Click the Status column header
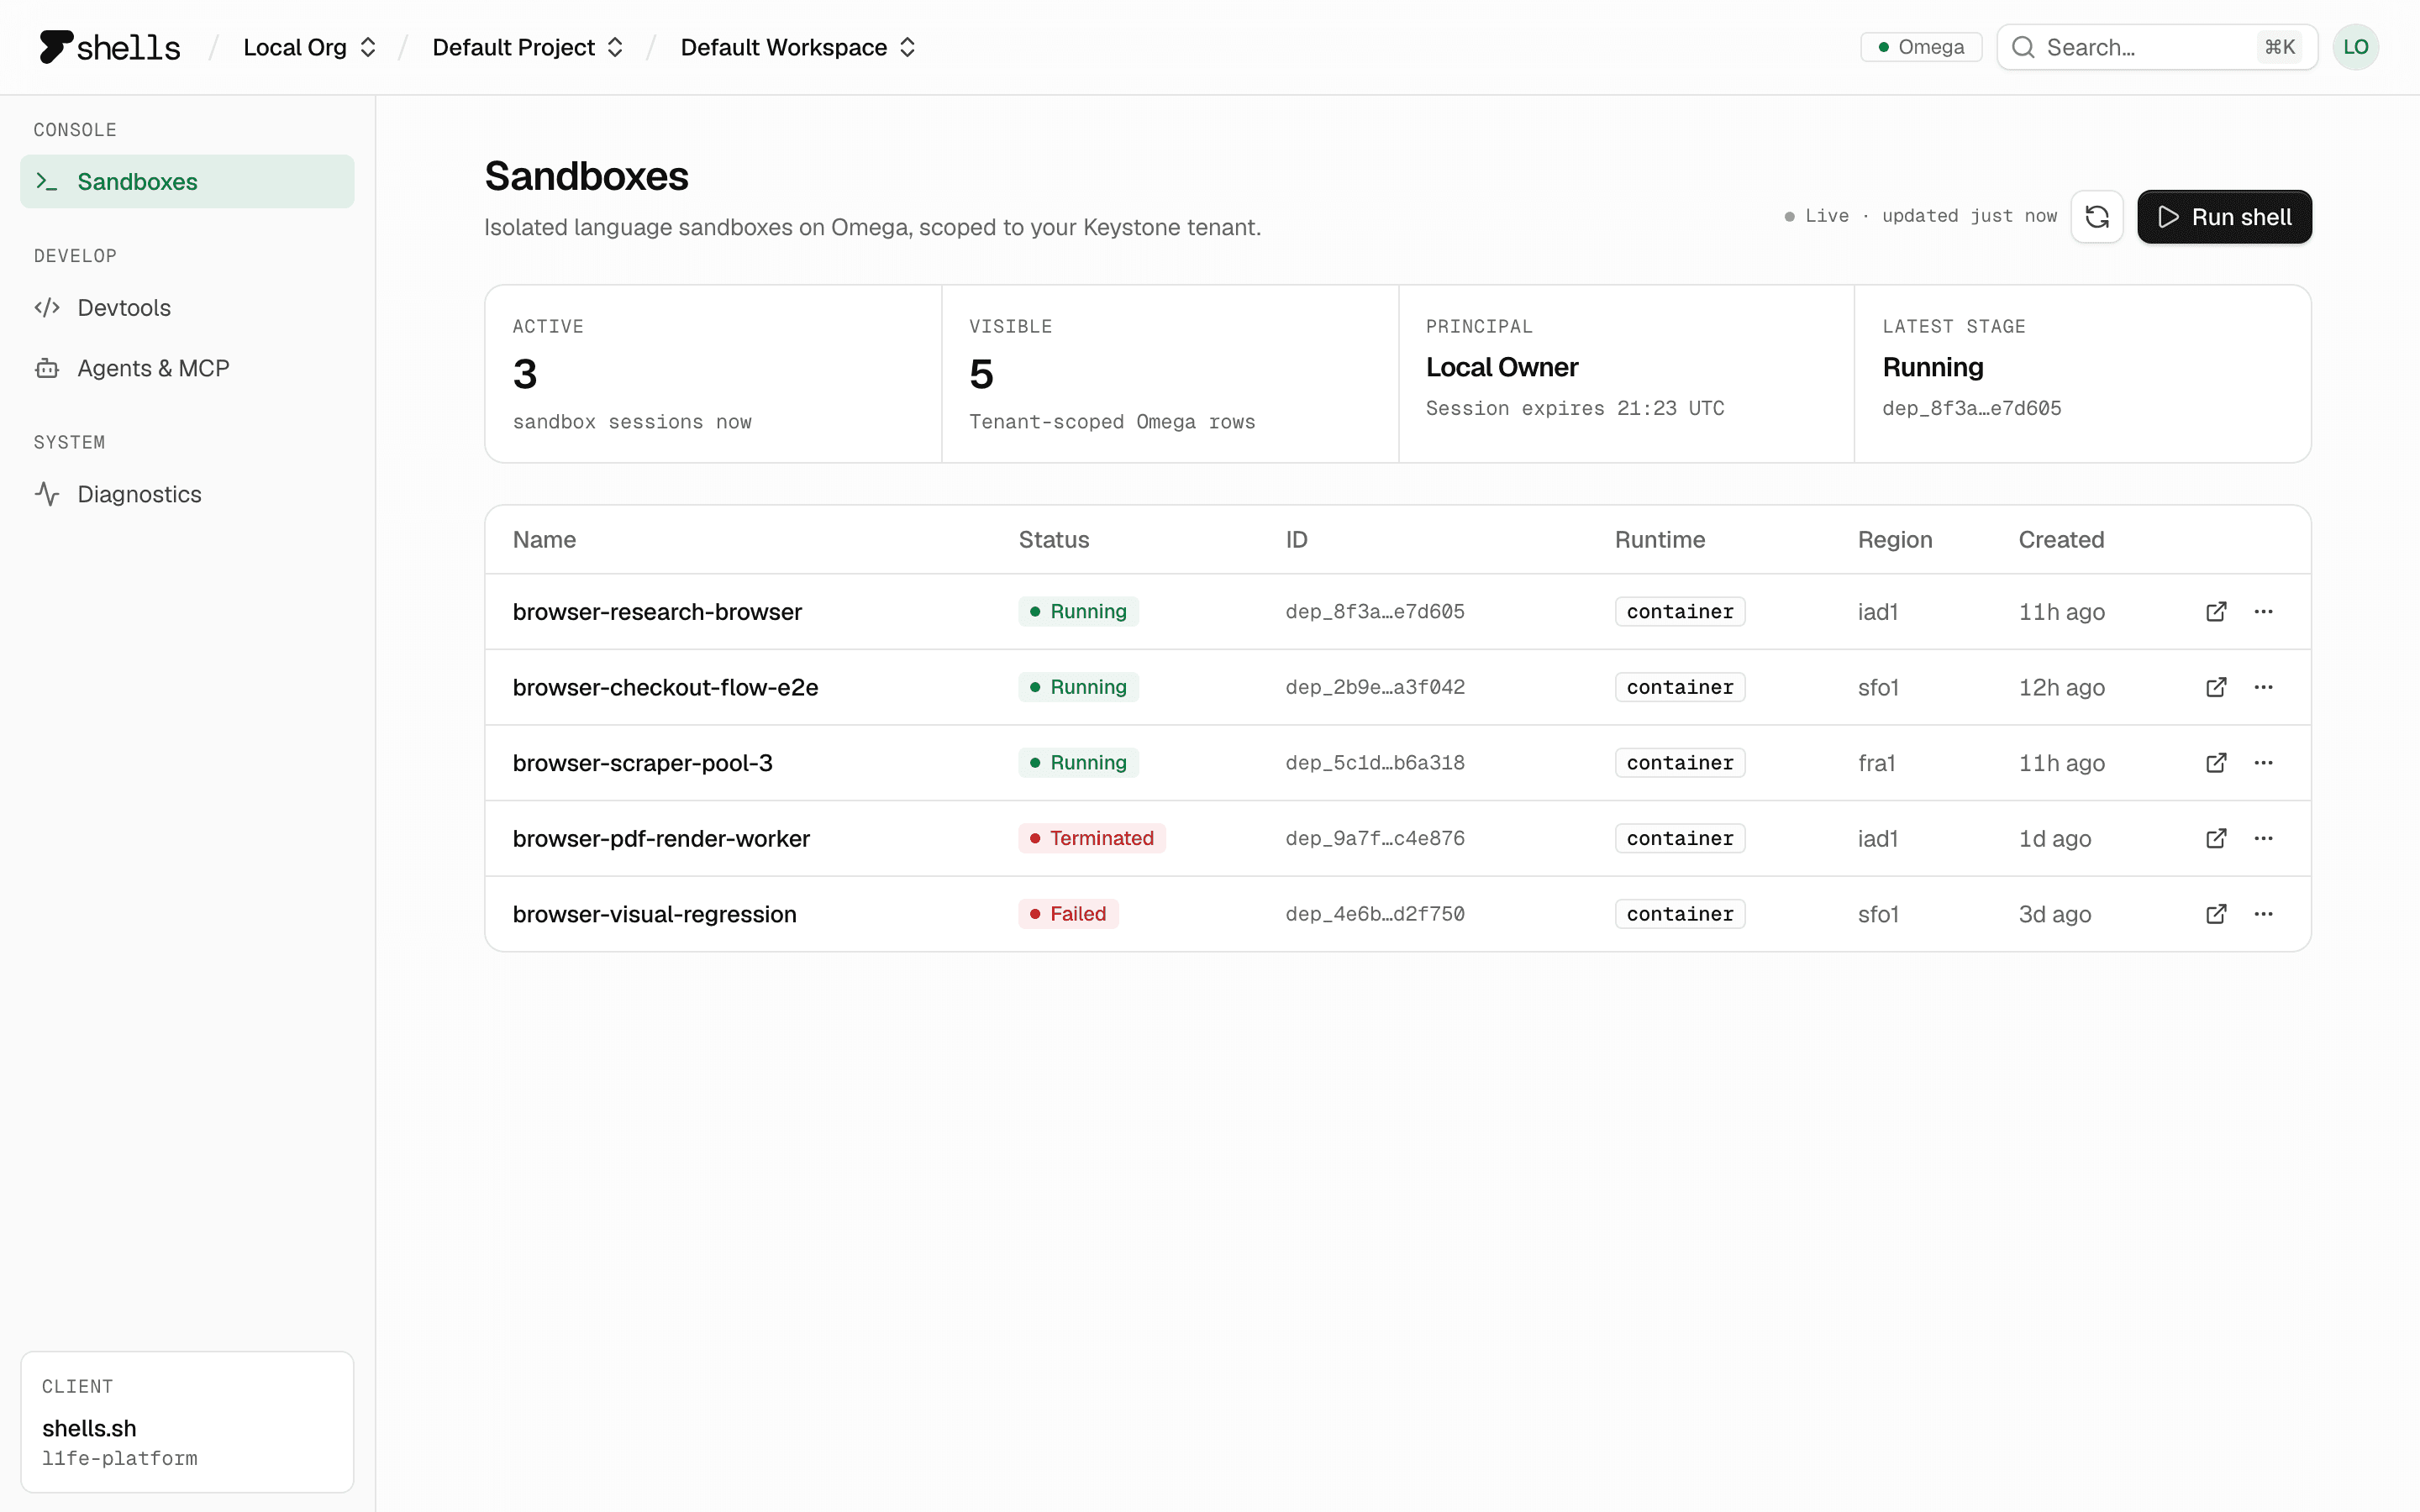The image size is (2420, 1512). point(1054,539)
